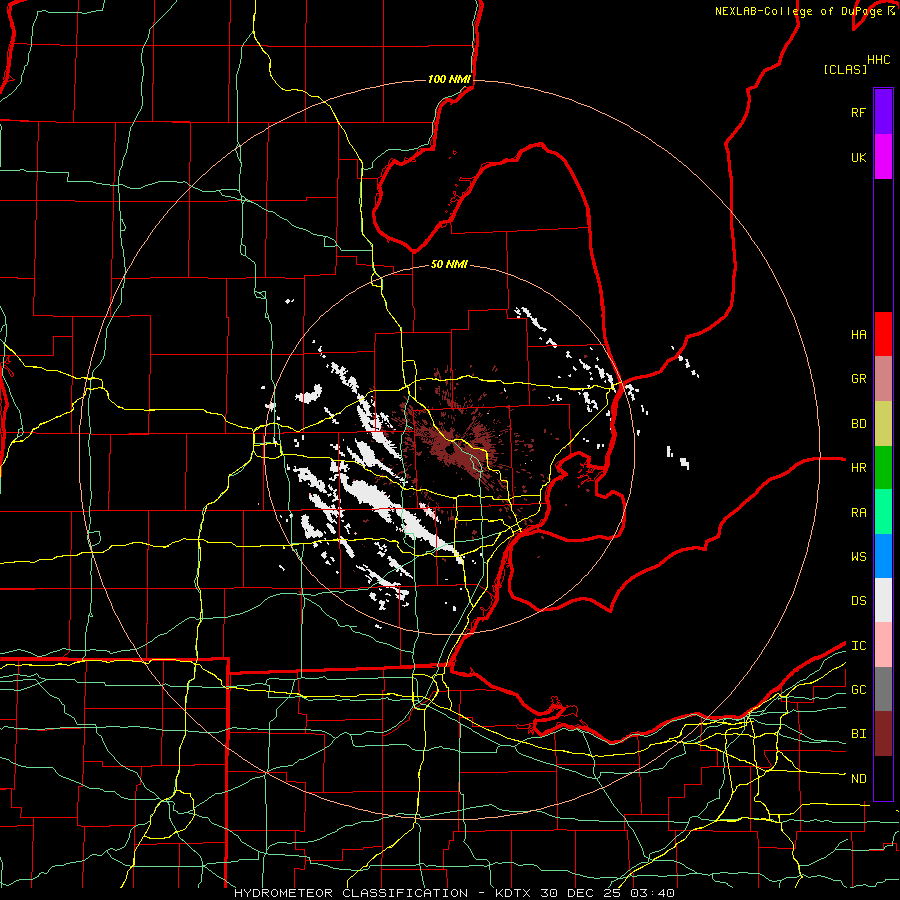This screenshot has width=900, height=900.
Task: Select the BD yellow legend block
Action: tap(883, 424)
